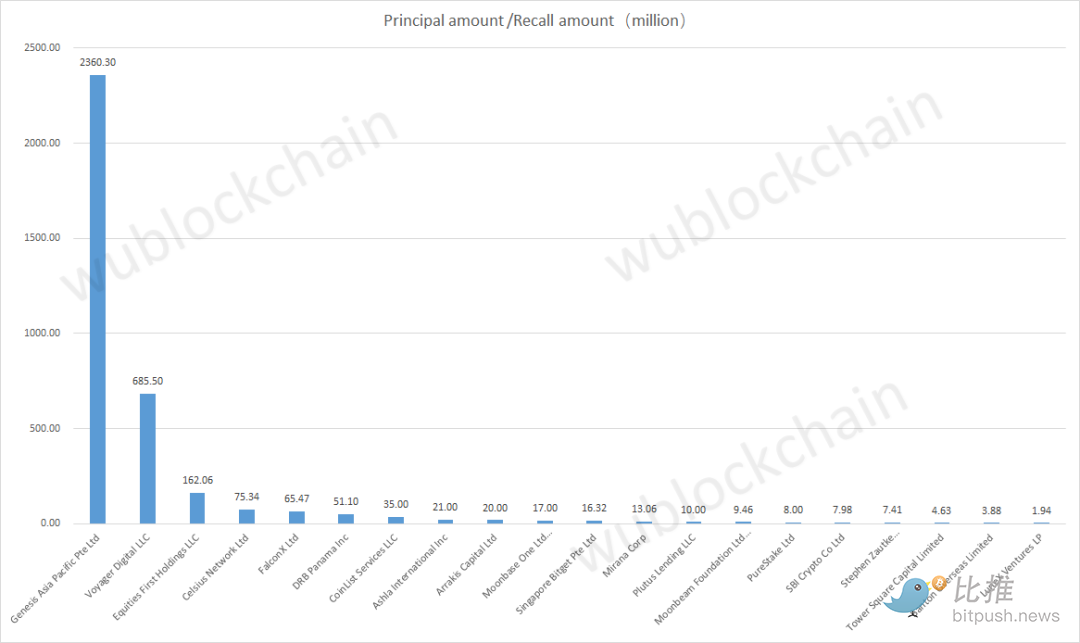This screenshot has width=1080, height=643.
Task: Click the CoinList Services LLC axis label
Action: click(x=366, y=564)
